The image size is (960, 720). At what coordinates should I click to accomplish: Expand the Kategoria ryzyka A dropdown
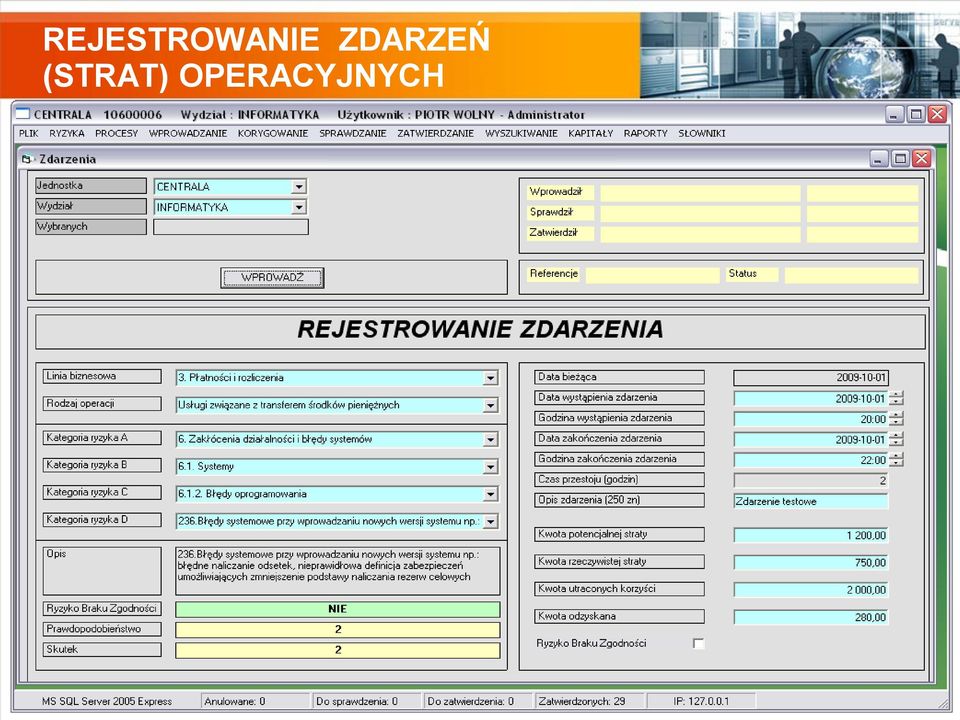click(490, 440)
